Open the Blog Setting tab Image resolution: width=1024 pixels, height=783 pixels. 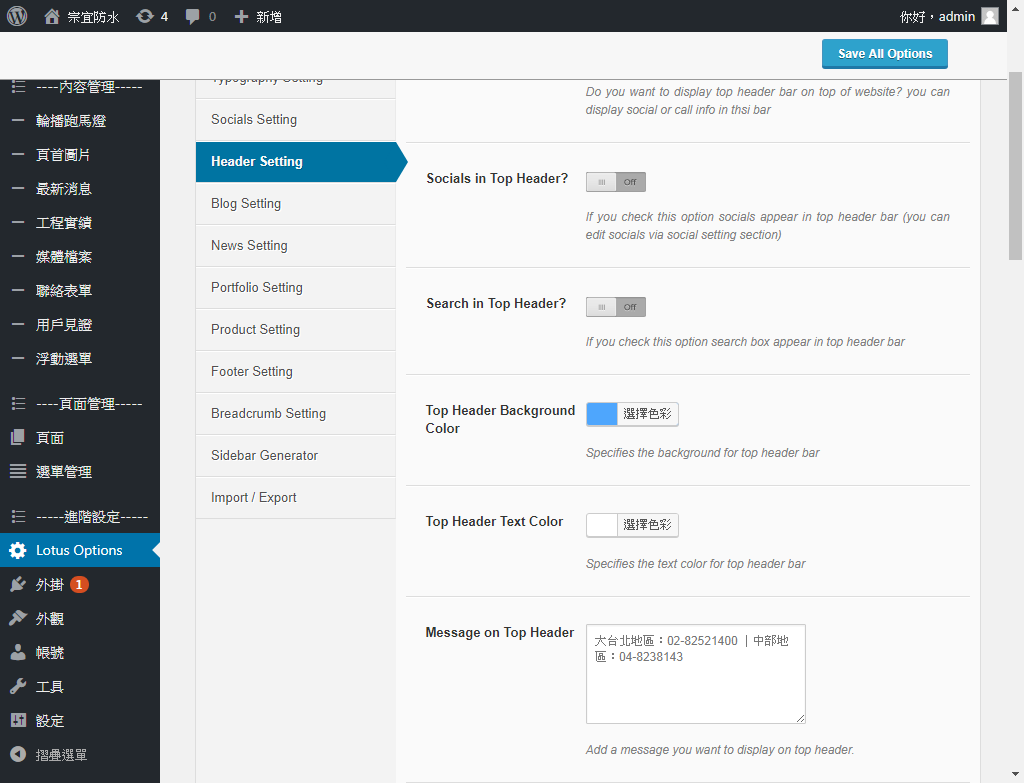[x=295, y=204]
